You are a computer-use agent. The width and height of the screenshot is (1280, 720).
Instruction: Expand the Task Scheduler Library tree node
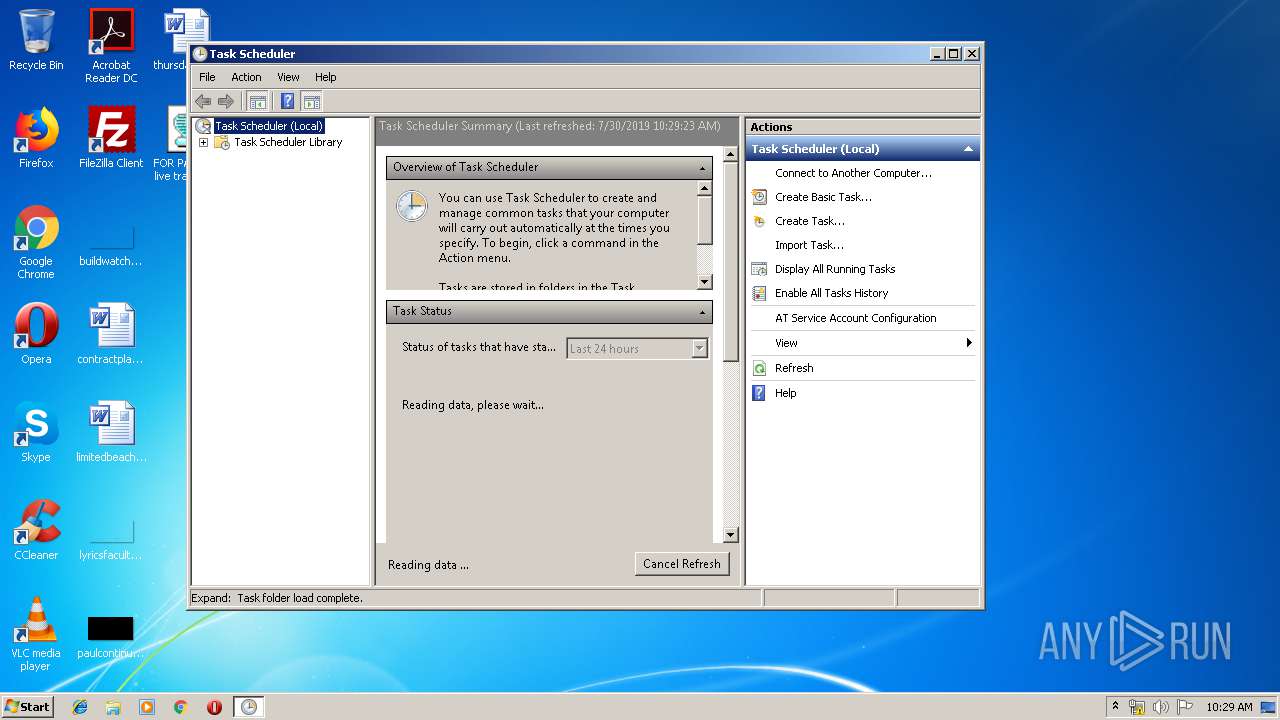pyautogui.click(x=204, y=142)
